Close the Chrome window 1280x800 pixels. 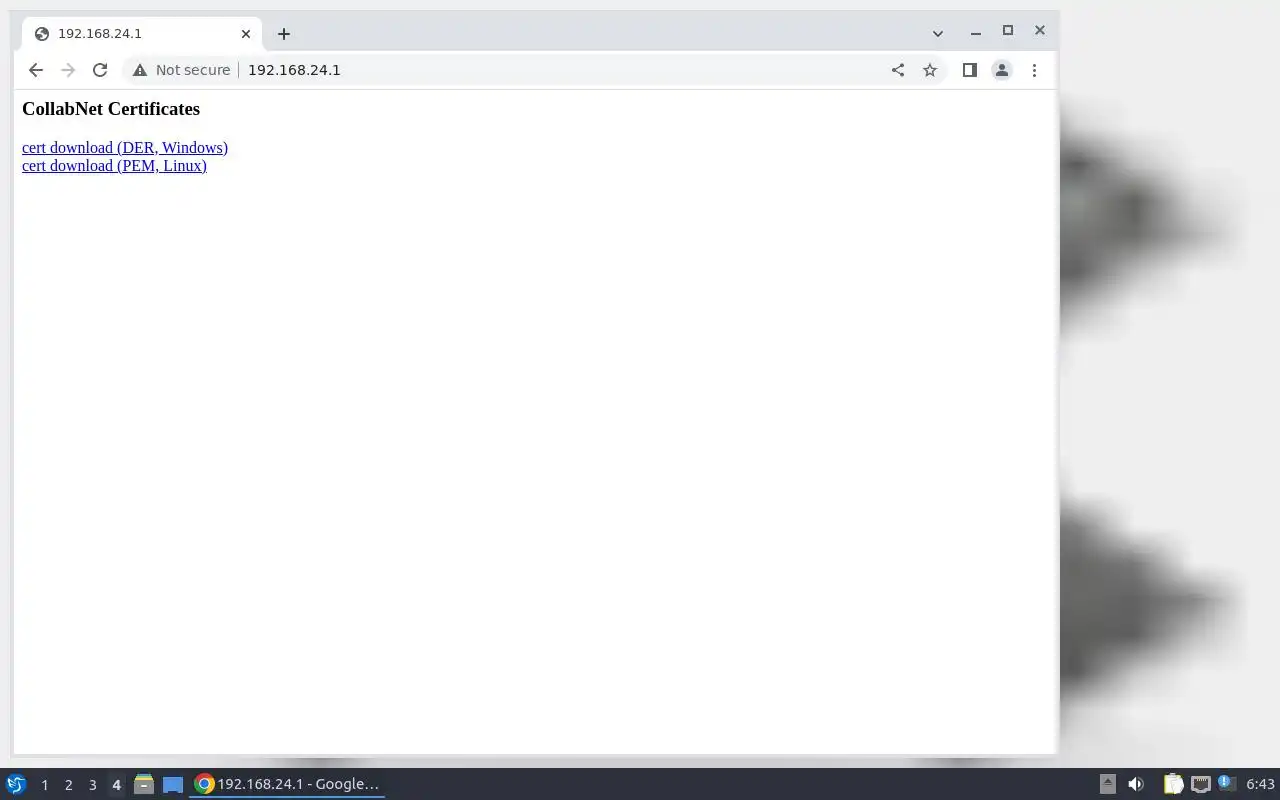[1040, 31]
